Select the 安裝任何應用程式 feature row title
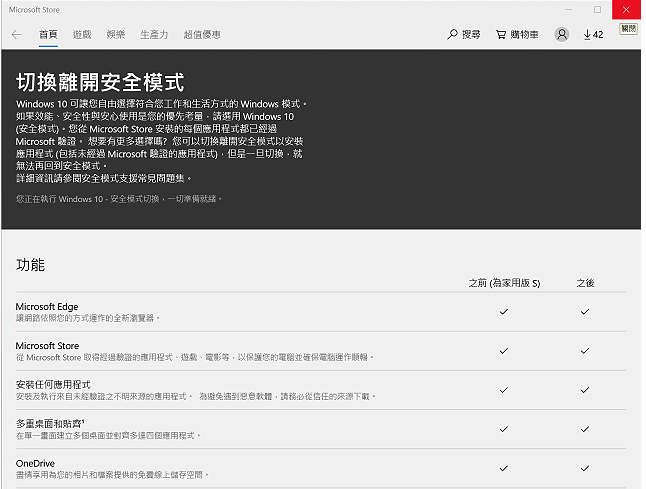Viewport: 646px width, 489px height. pos(53,385)
